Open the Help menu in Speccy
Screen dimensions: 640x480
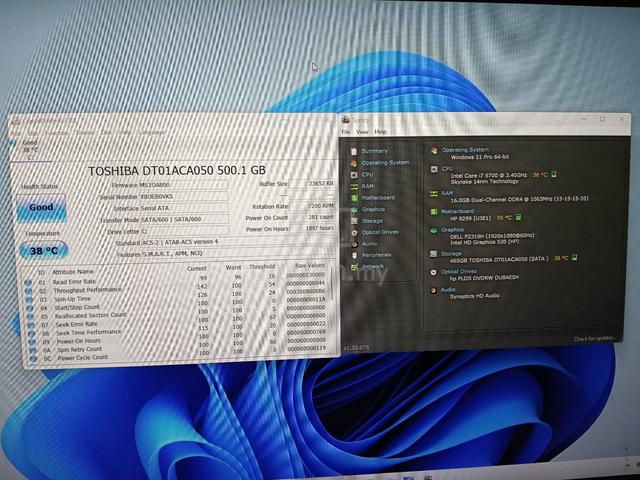click(380, 132)
